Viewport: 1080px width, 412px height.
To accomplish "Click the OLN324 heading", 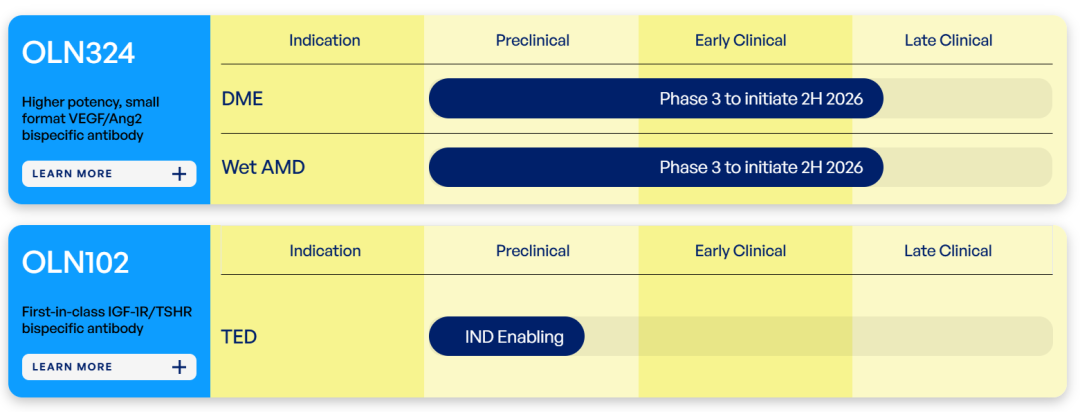I will point(79,53).
